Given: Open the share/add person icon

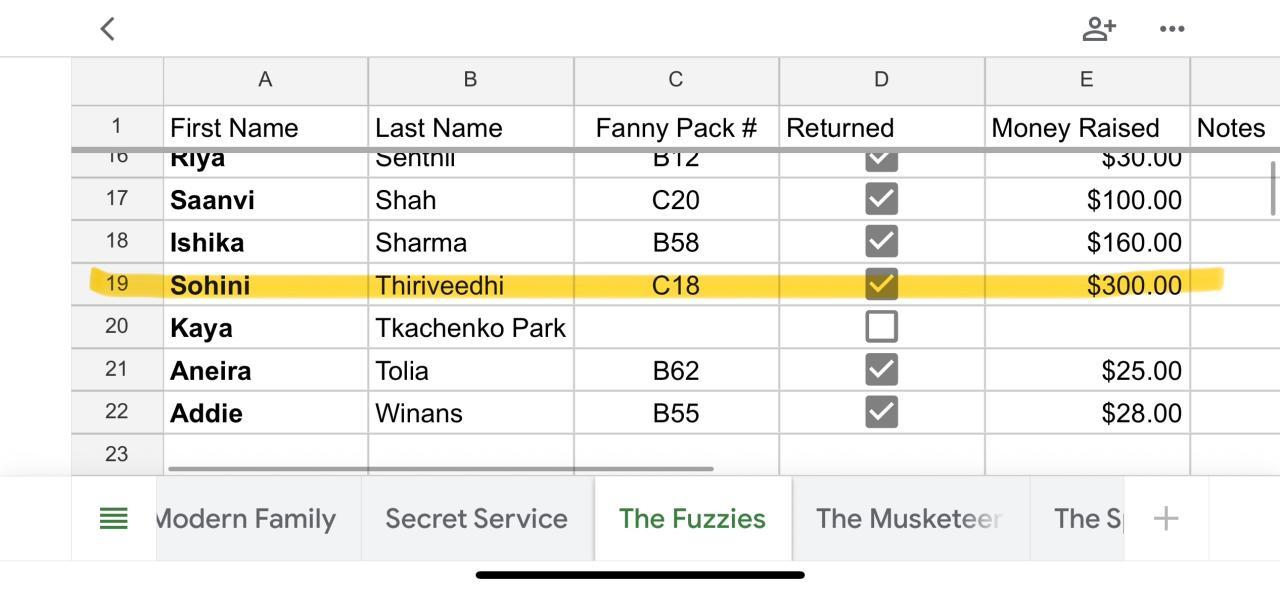Looking at the screenshot, I should (x=1098, y=29).
